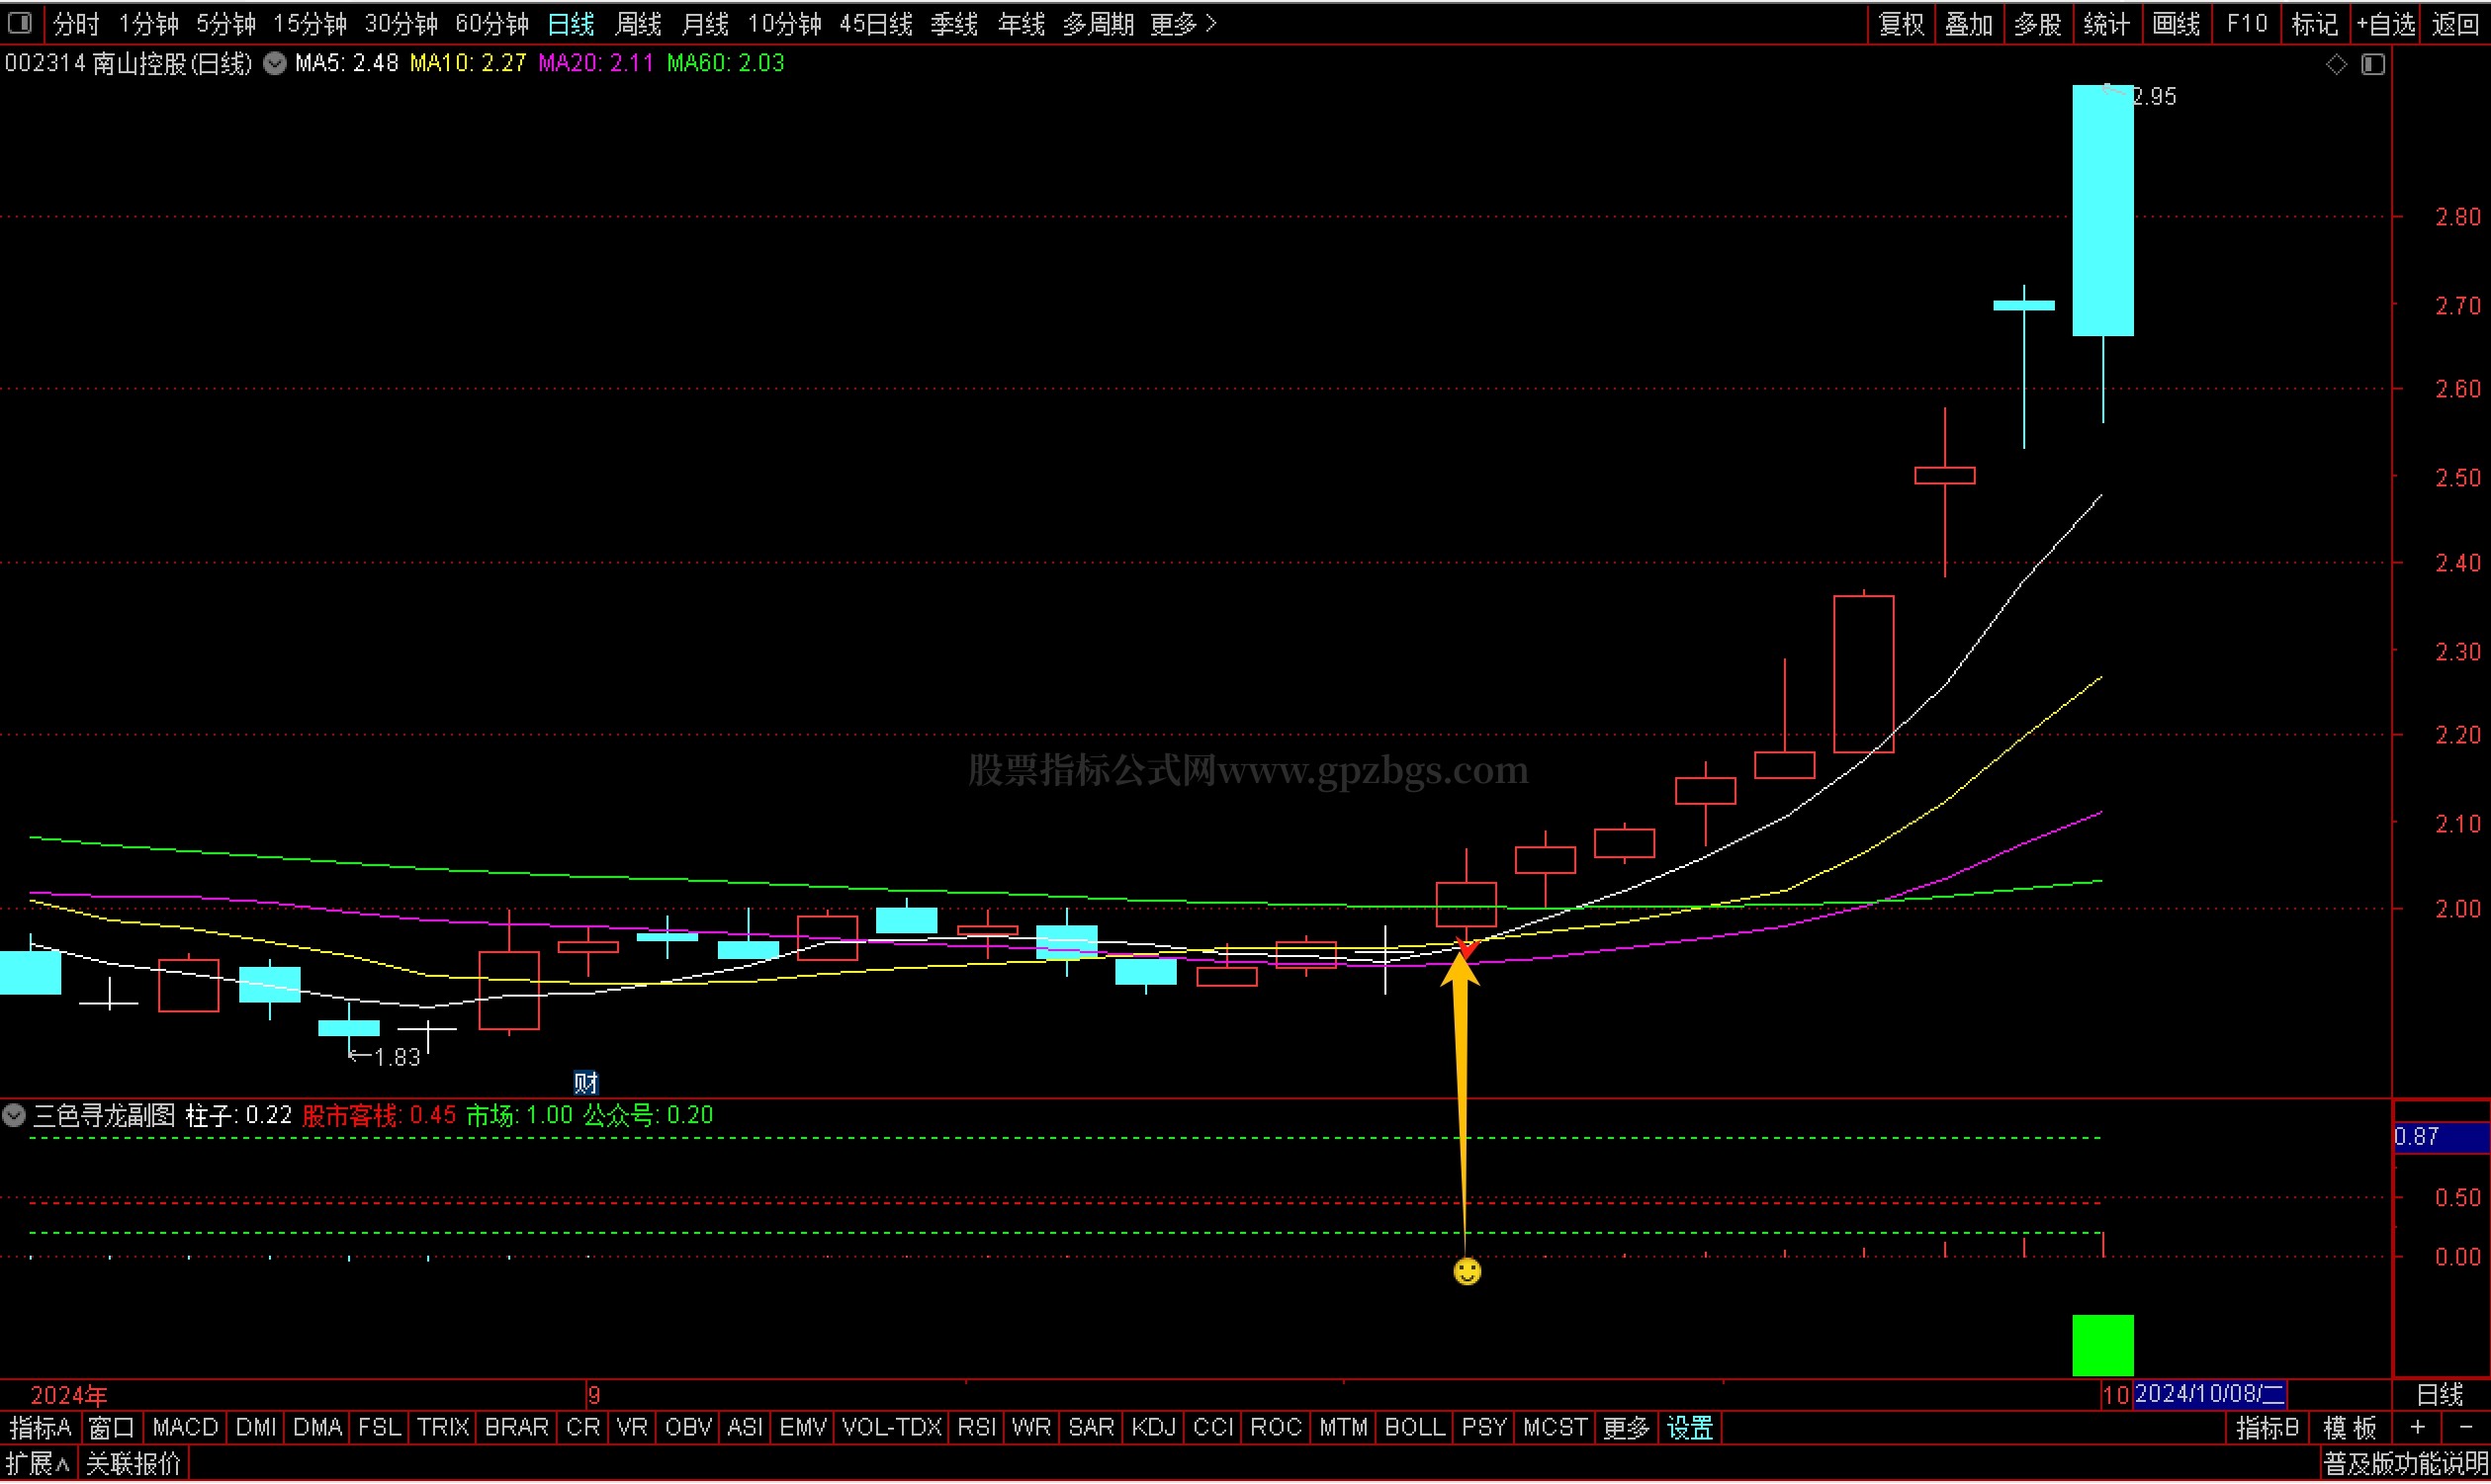Click 返回 to go back
The width and height of the screenshot is (2491, 1484).
coord(2455,24)
